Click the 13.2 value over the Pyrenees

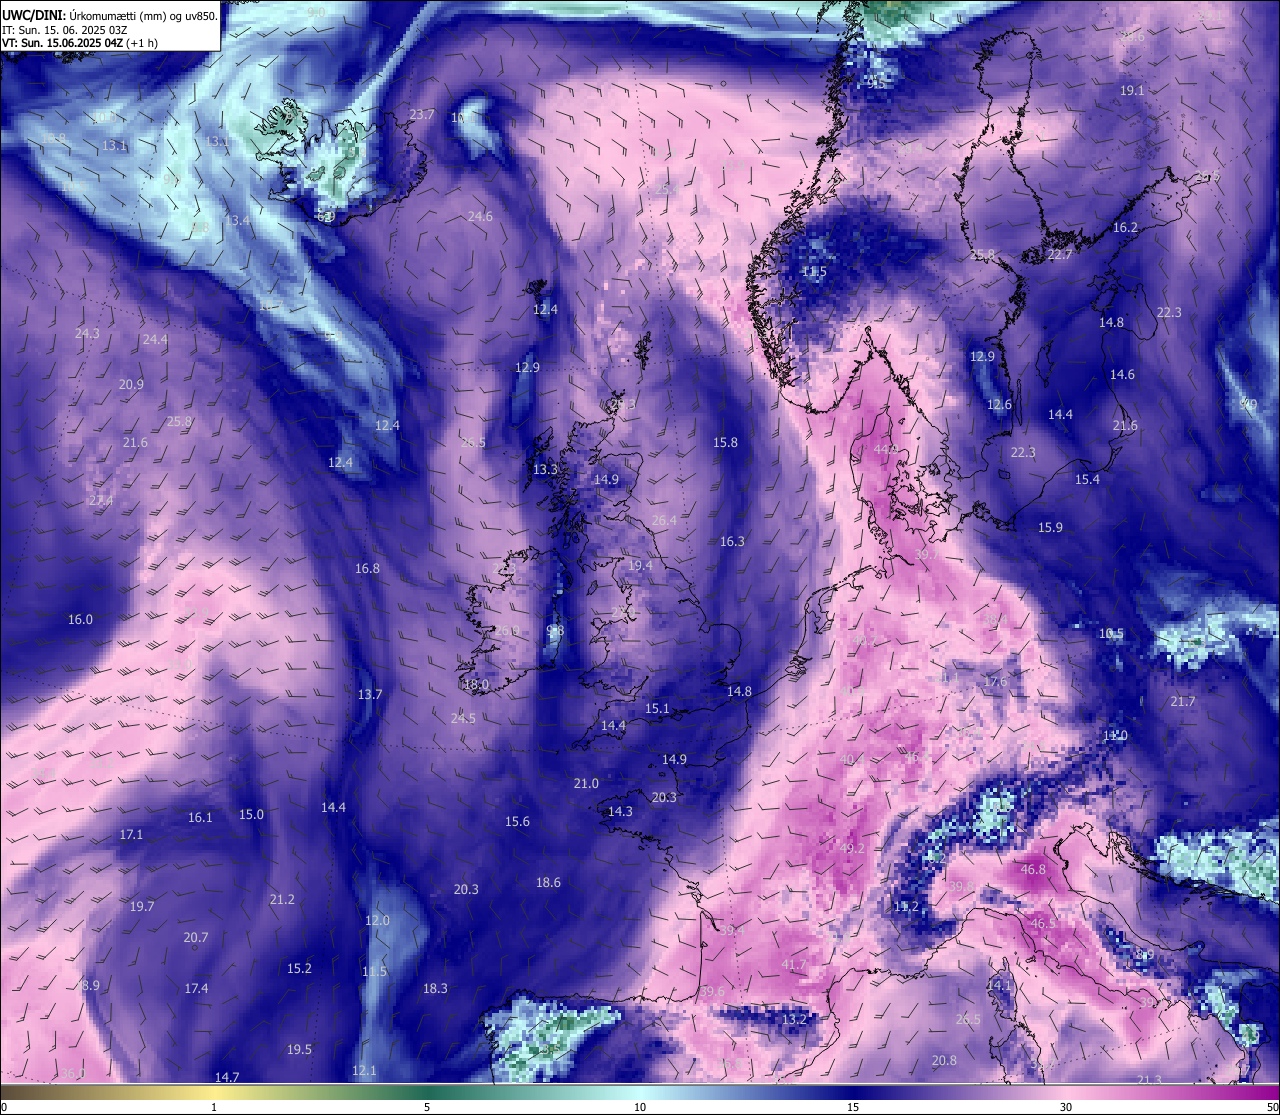[x=794, y=1019]
